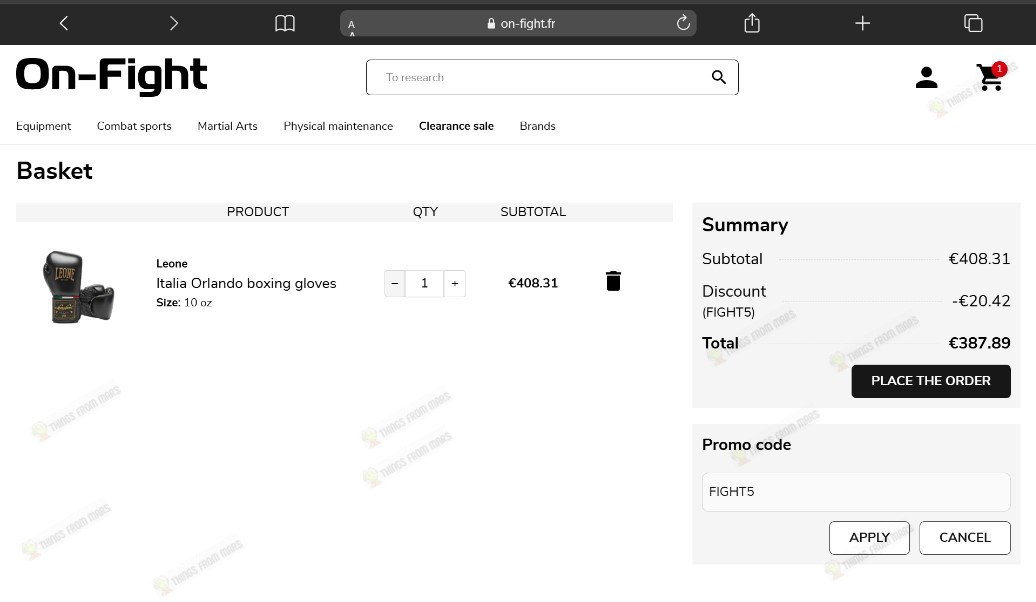Click the 'Size: 10 oz' text
The height and width of the screenshot is (602, 1036).
184,303
